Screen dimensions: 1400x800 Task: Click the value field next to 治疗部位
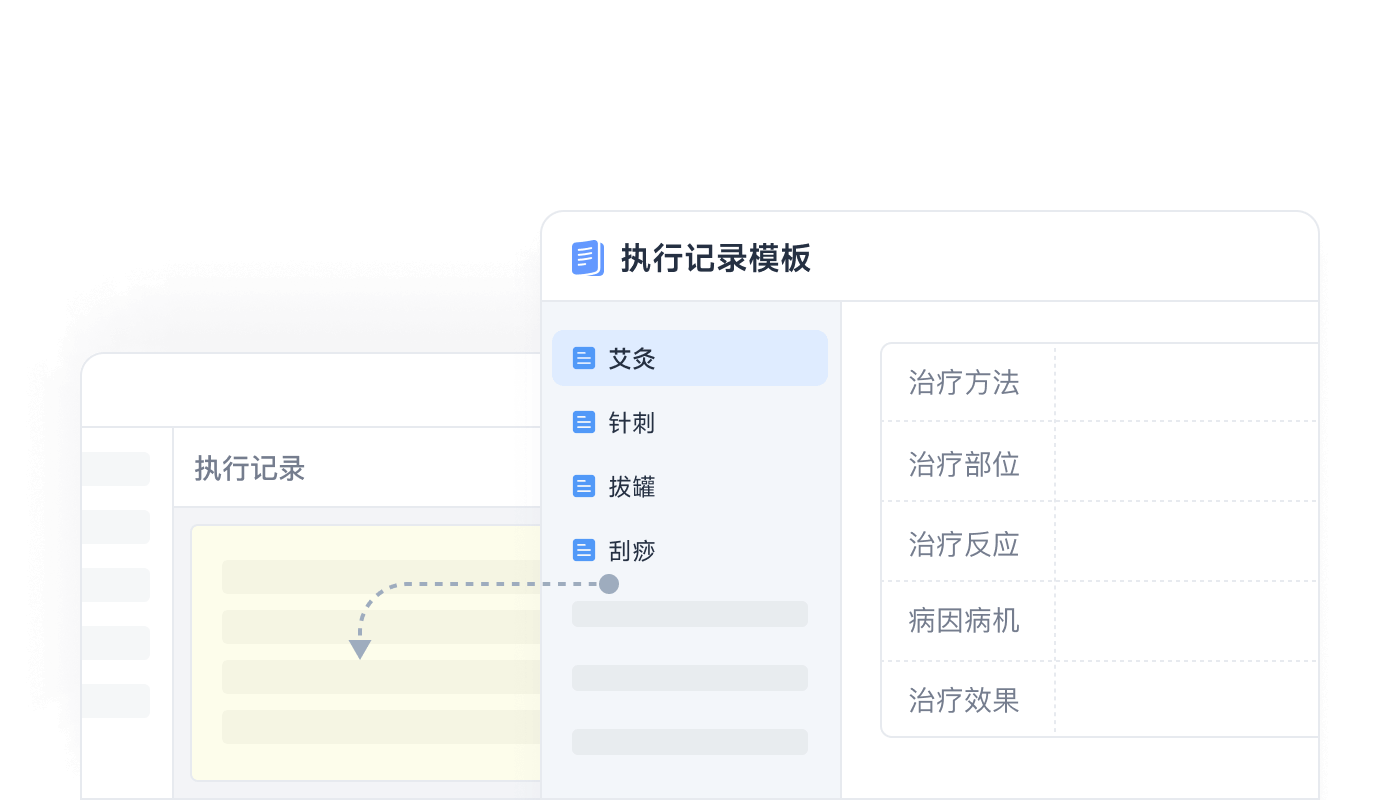(1187, 462)
